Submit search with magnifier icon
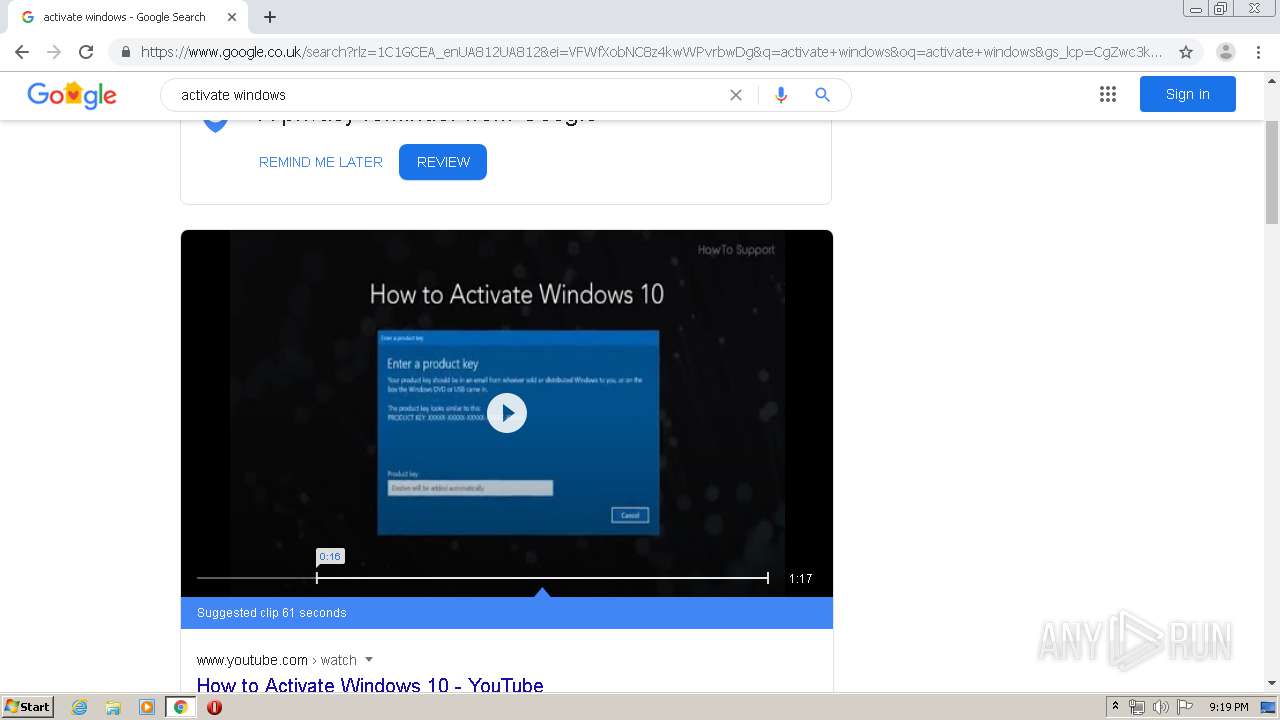Image resolution: width=1280 pixels, height=720 pixels. [x=822, y=95]
